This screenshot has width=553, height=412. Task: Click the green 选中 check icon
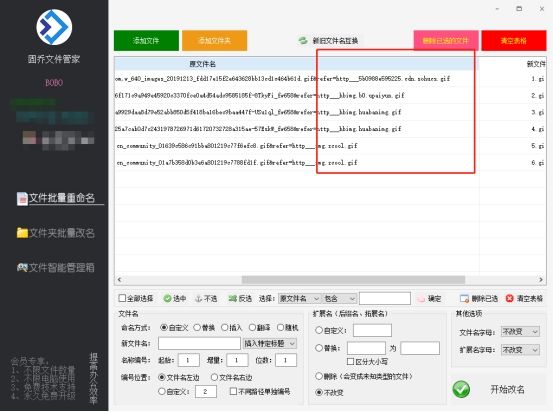tap(167, 299)
